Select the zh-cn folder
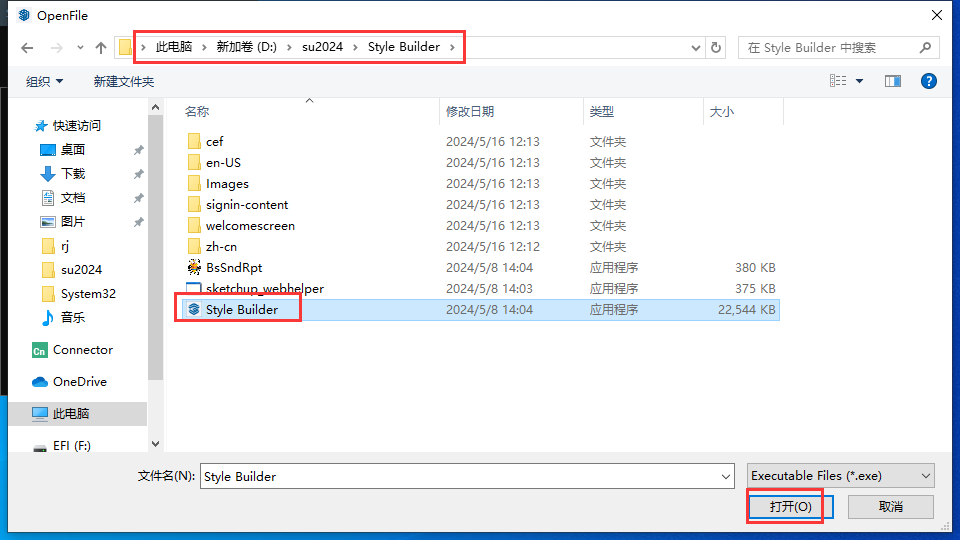 (221, 247)
